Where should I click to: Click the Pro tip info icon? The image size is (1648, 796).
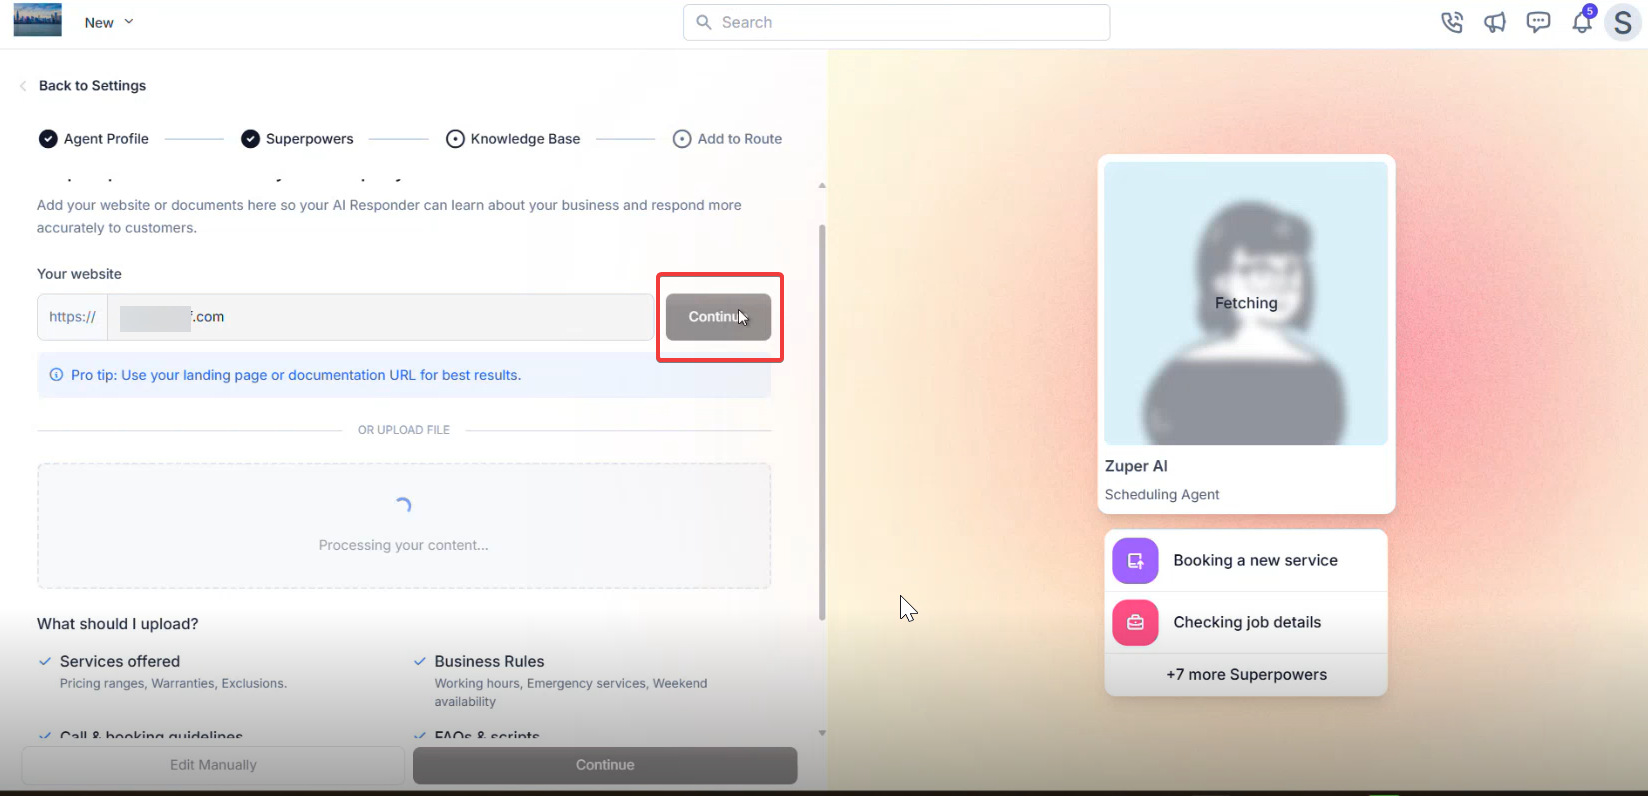(56, 375)
